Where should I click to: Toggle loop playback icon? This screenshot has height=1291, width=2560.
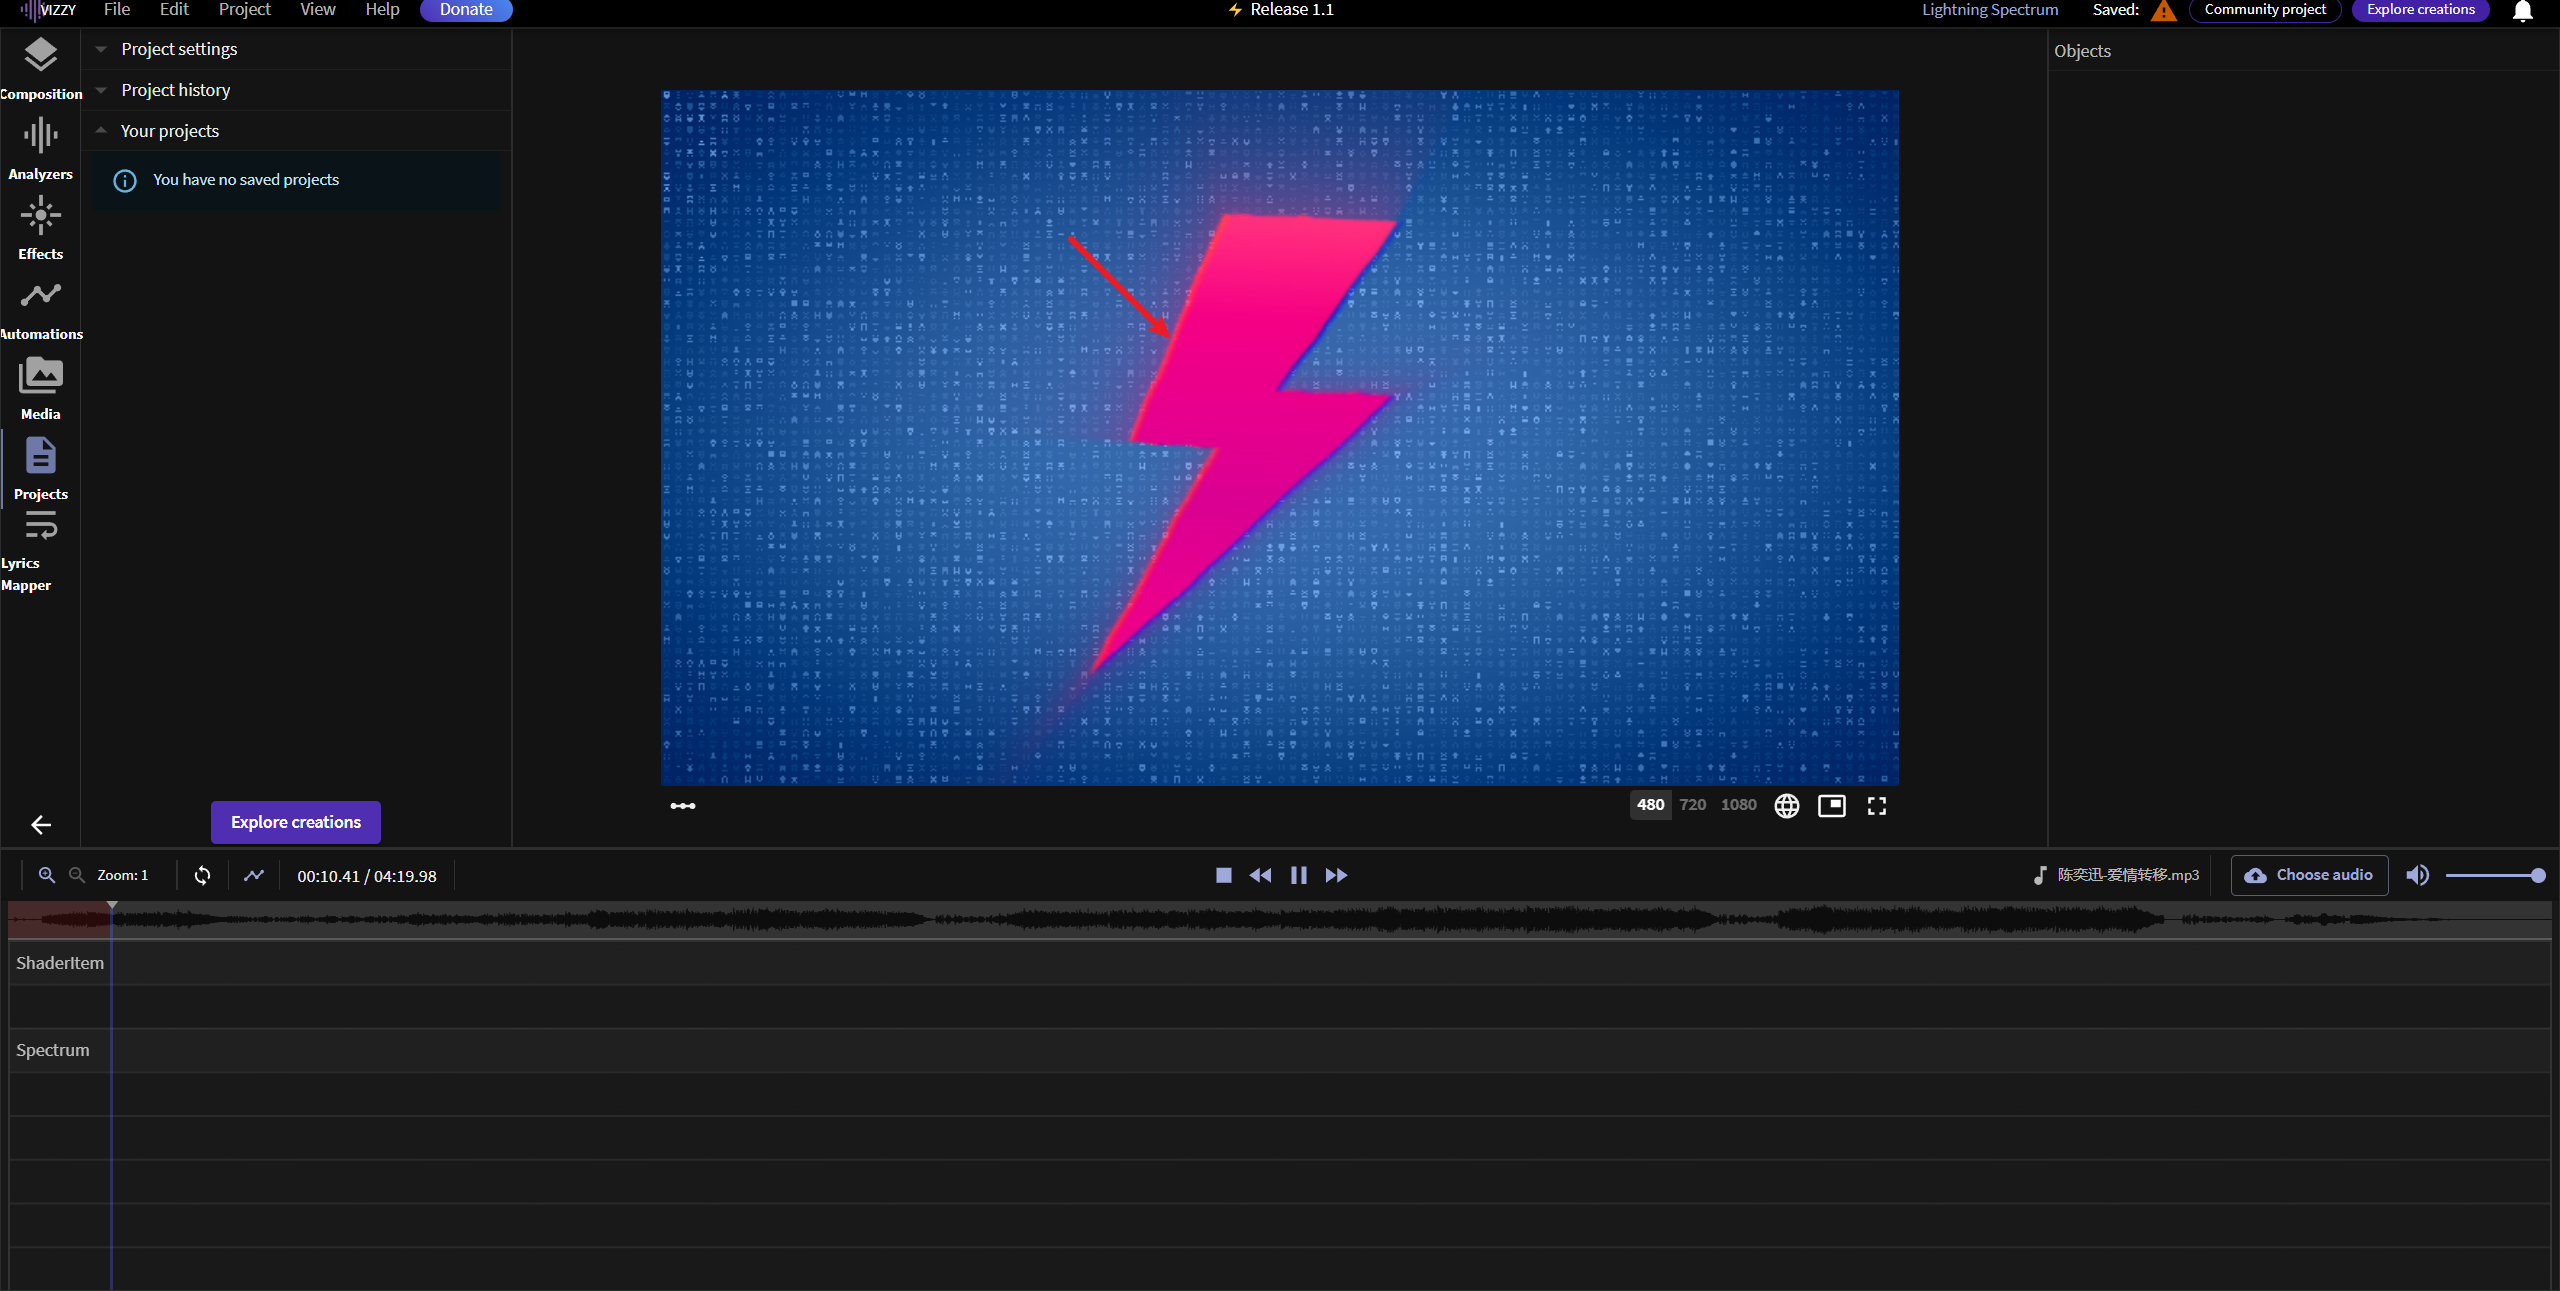202,875
